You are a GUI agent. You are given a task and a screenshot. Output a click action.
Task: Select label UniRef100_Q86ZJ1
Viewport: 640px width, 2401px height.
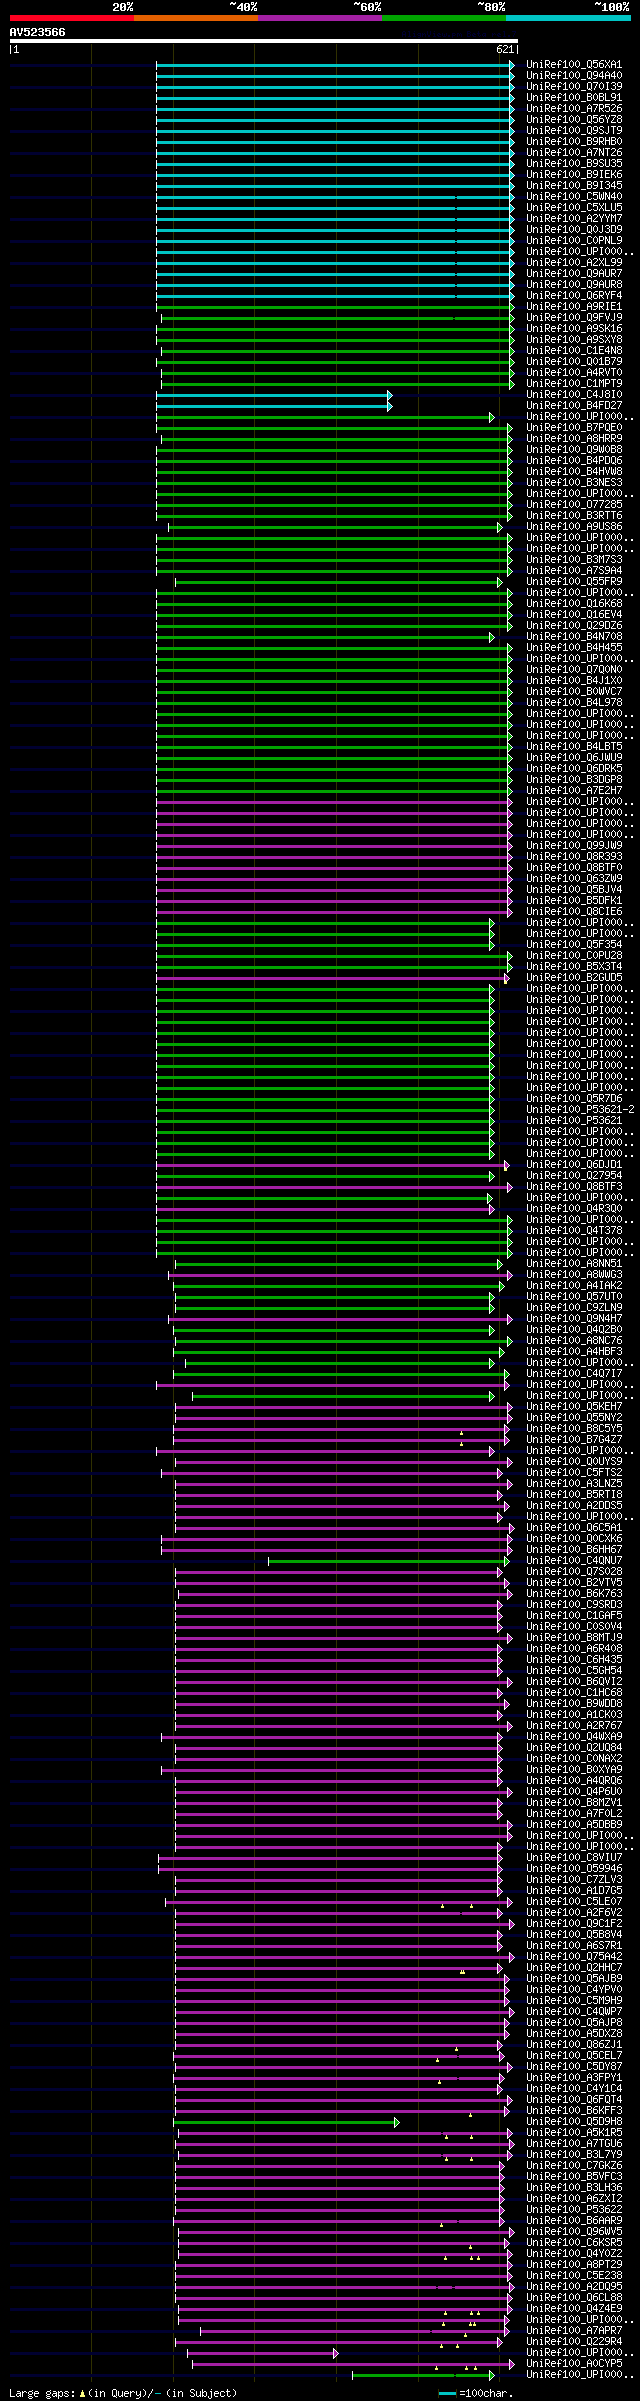[x=574, y=2044]
